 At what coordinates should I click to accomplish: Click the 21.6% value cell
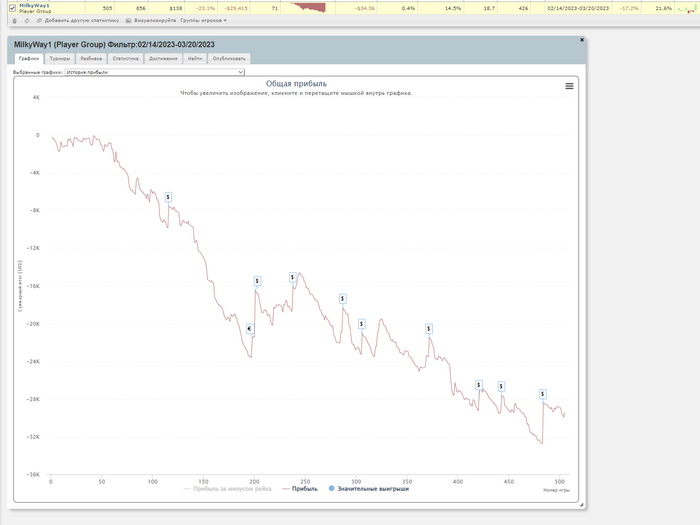tap(663, 8)
